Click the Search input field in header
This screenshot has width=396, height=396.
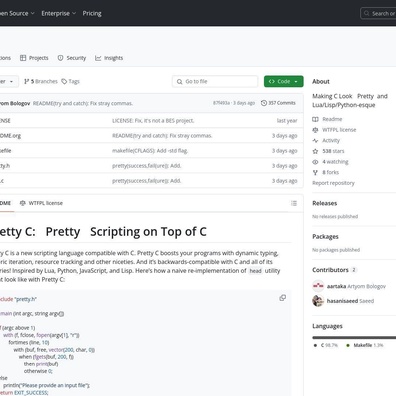pos(378,13)
